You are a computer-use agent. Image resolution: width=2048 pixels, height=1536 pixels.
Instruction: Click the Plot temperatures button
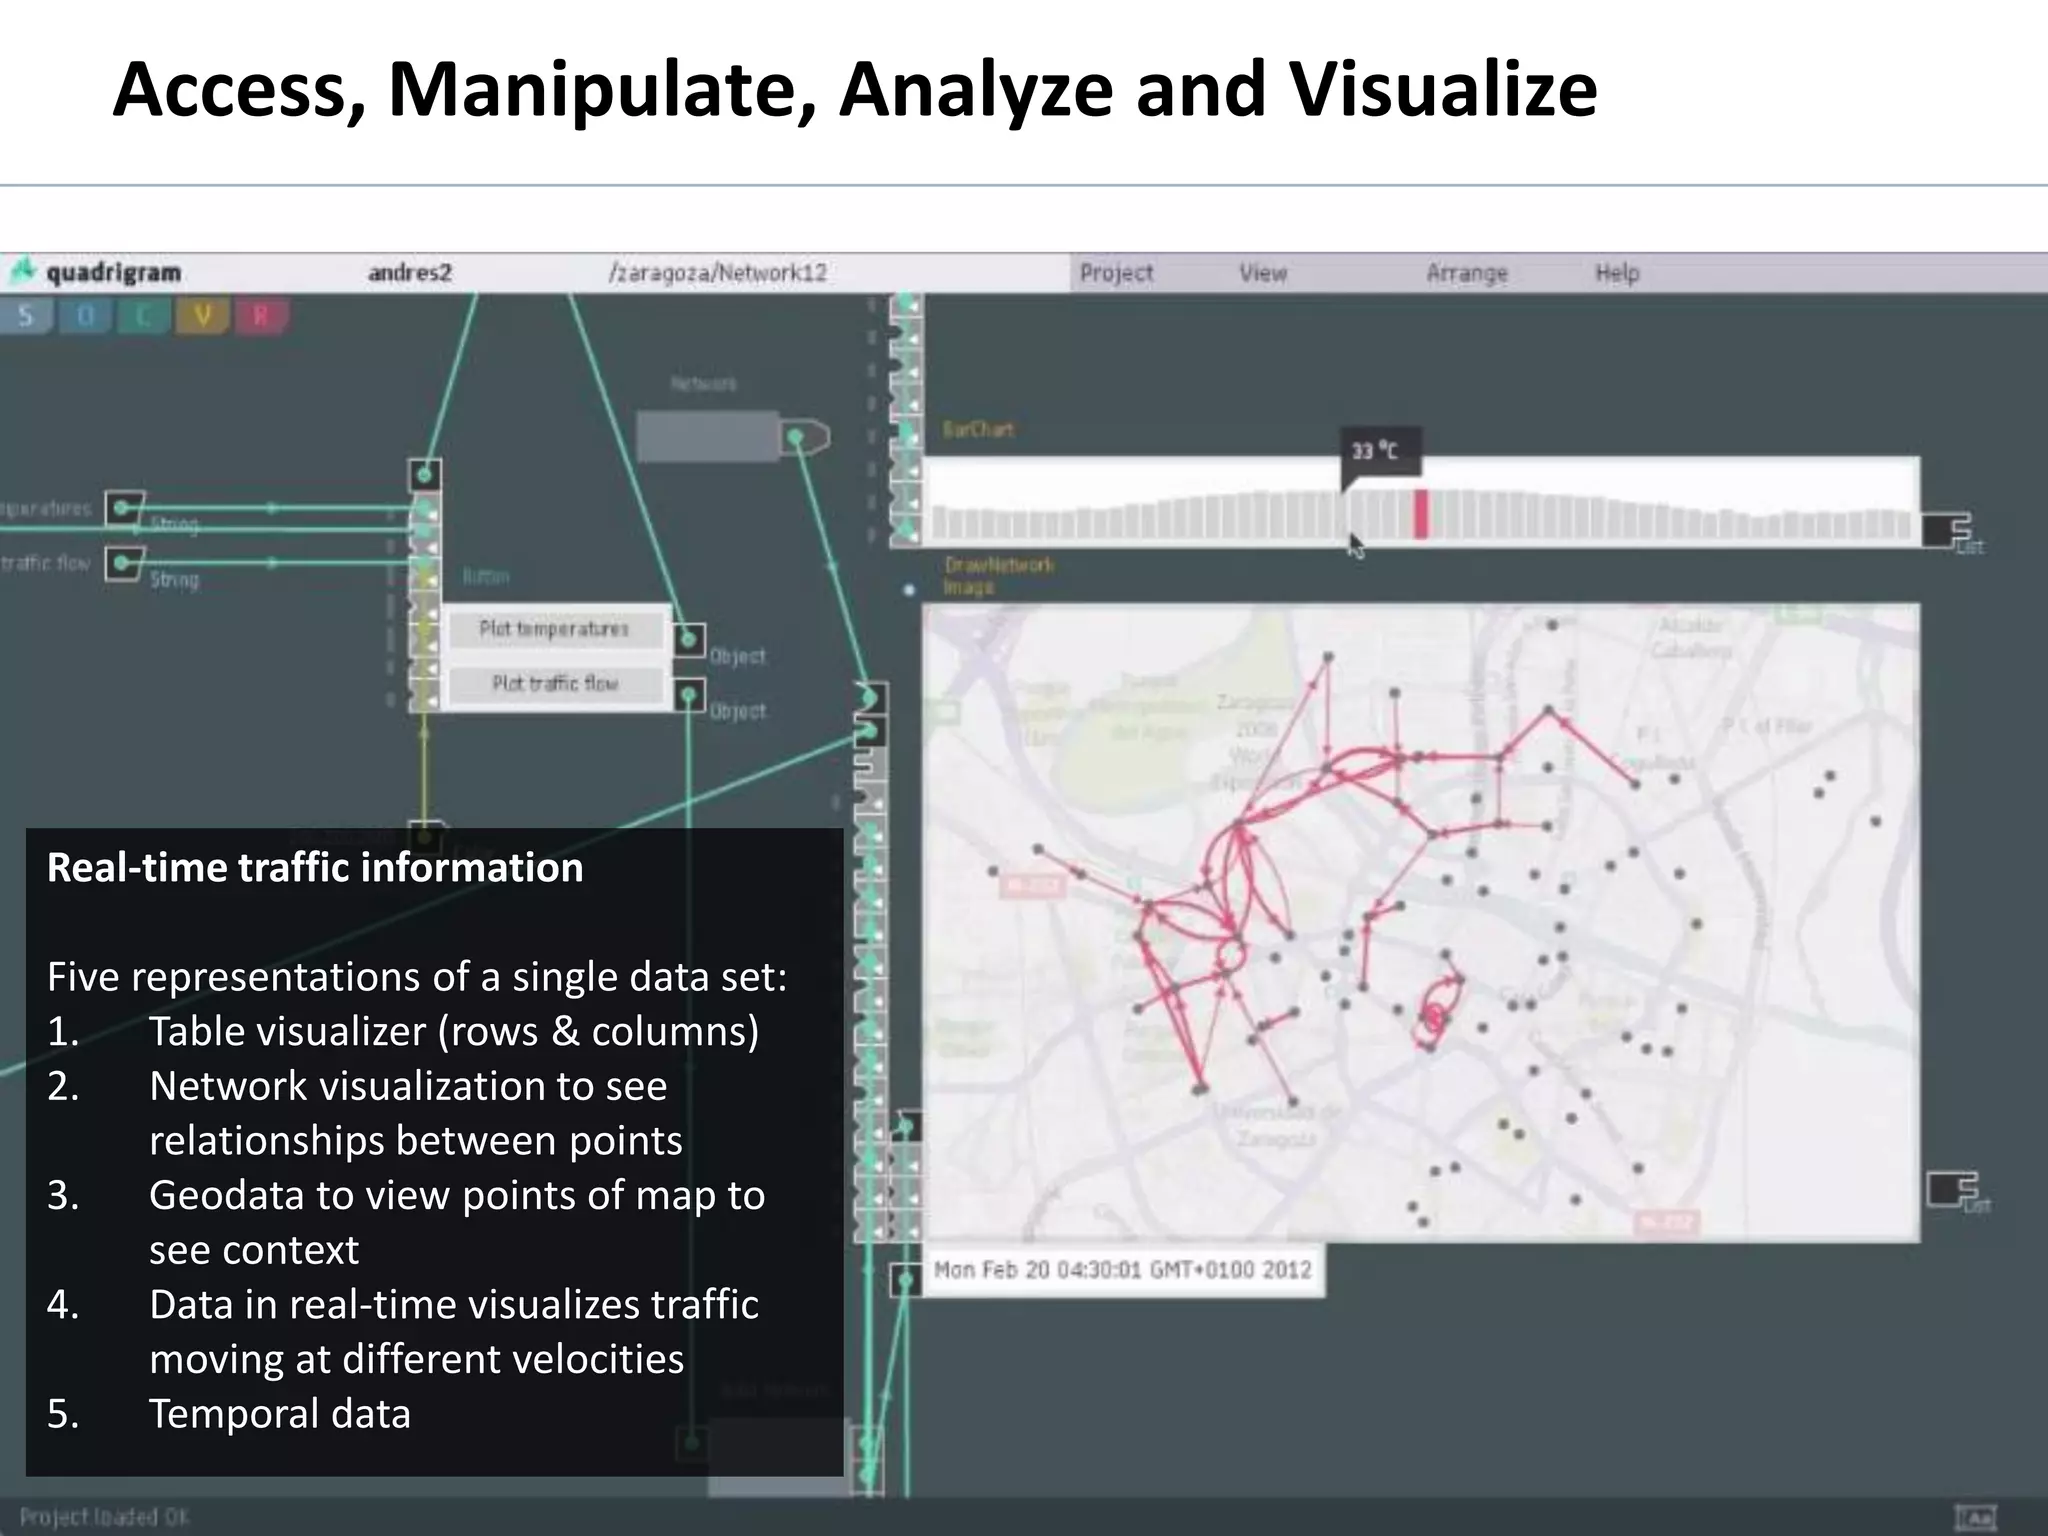pyautogui.click(x=554, y=629)
